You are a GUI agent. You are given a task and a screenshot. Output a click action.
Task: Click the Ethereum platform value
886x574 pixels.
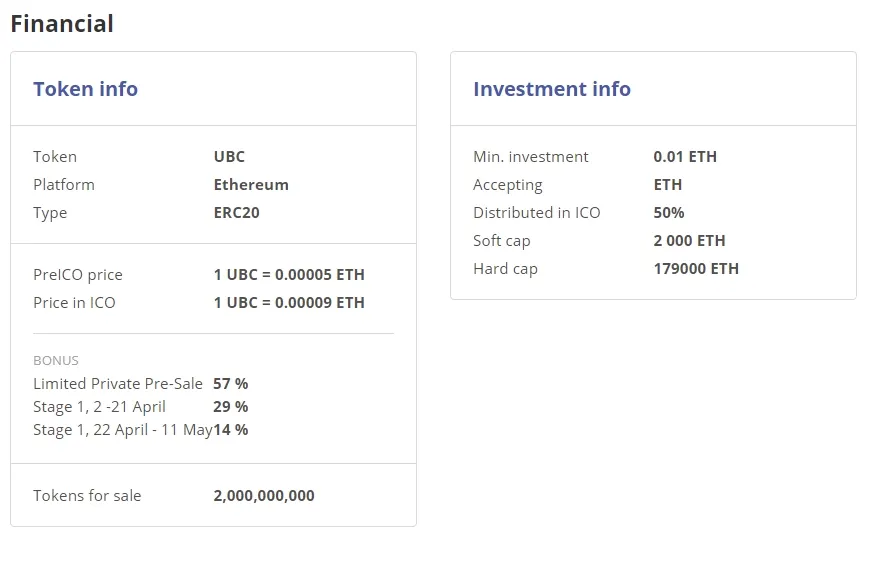251,185
